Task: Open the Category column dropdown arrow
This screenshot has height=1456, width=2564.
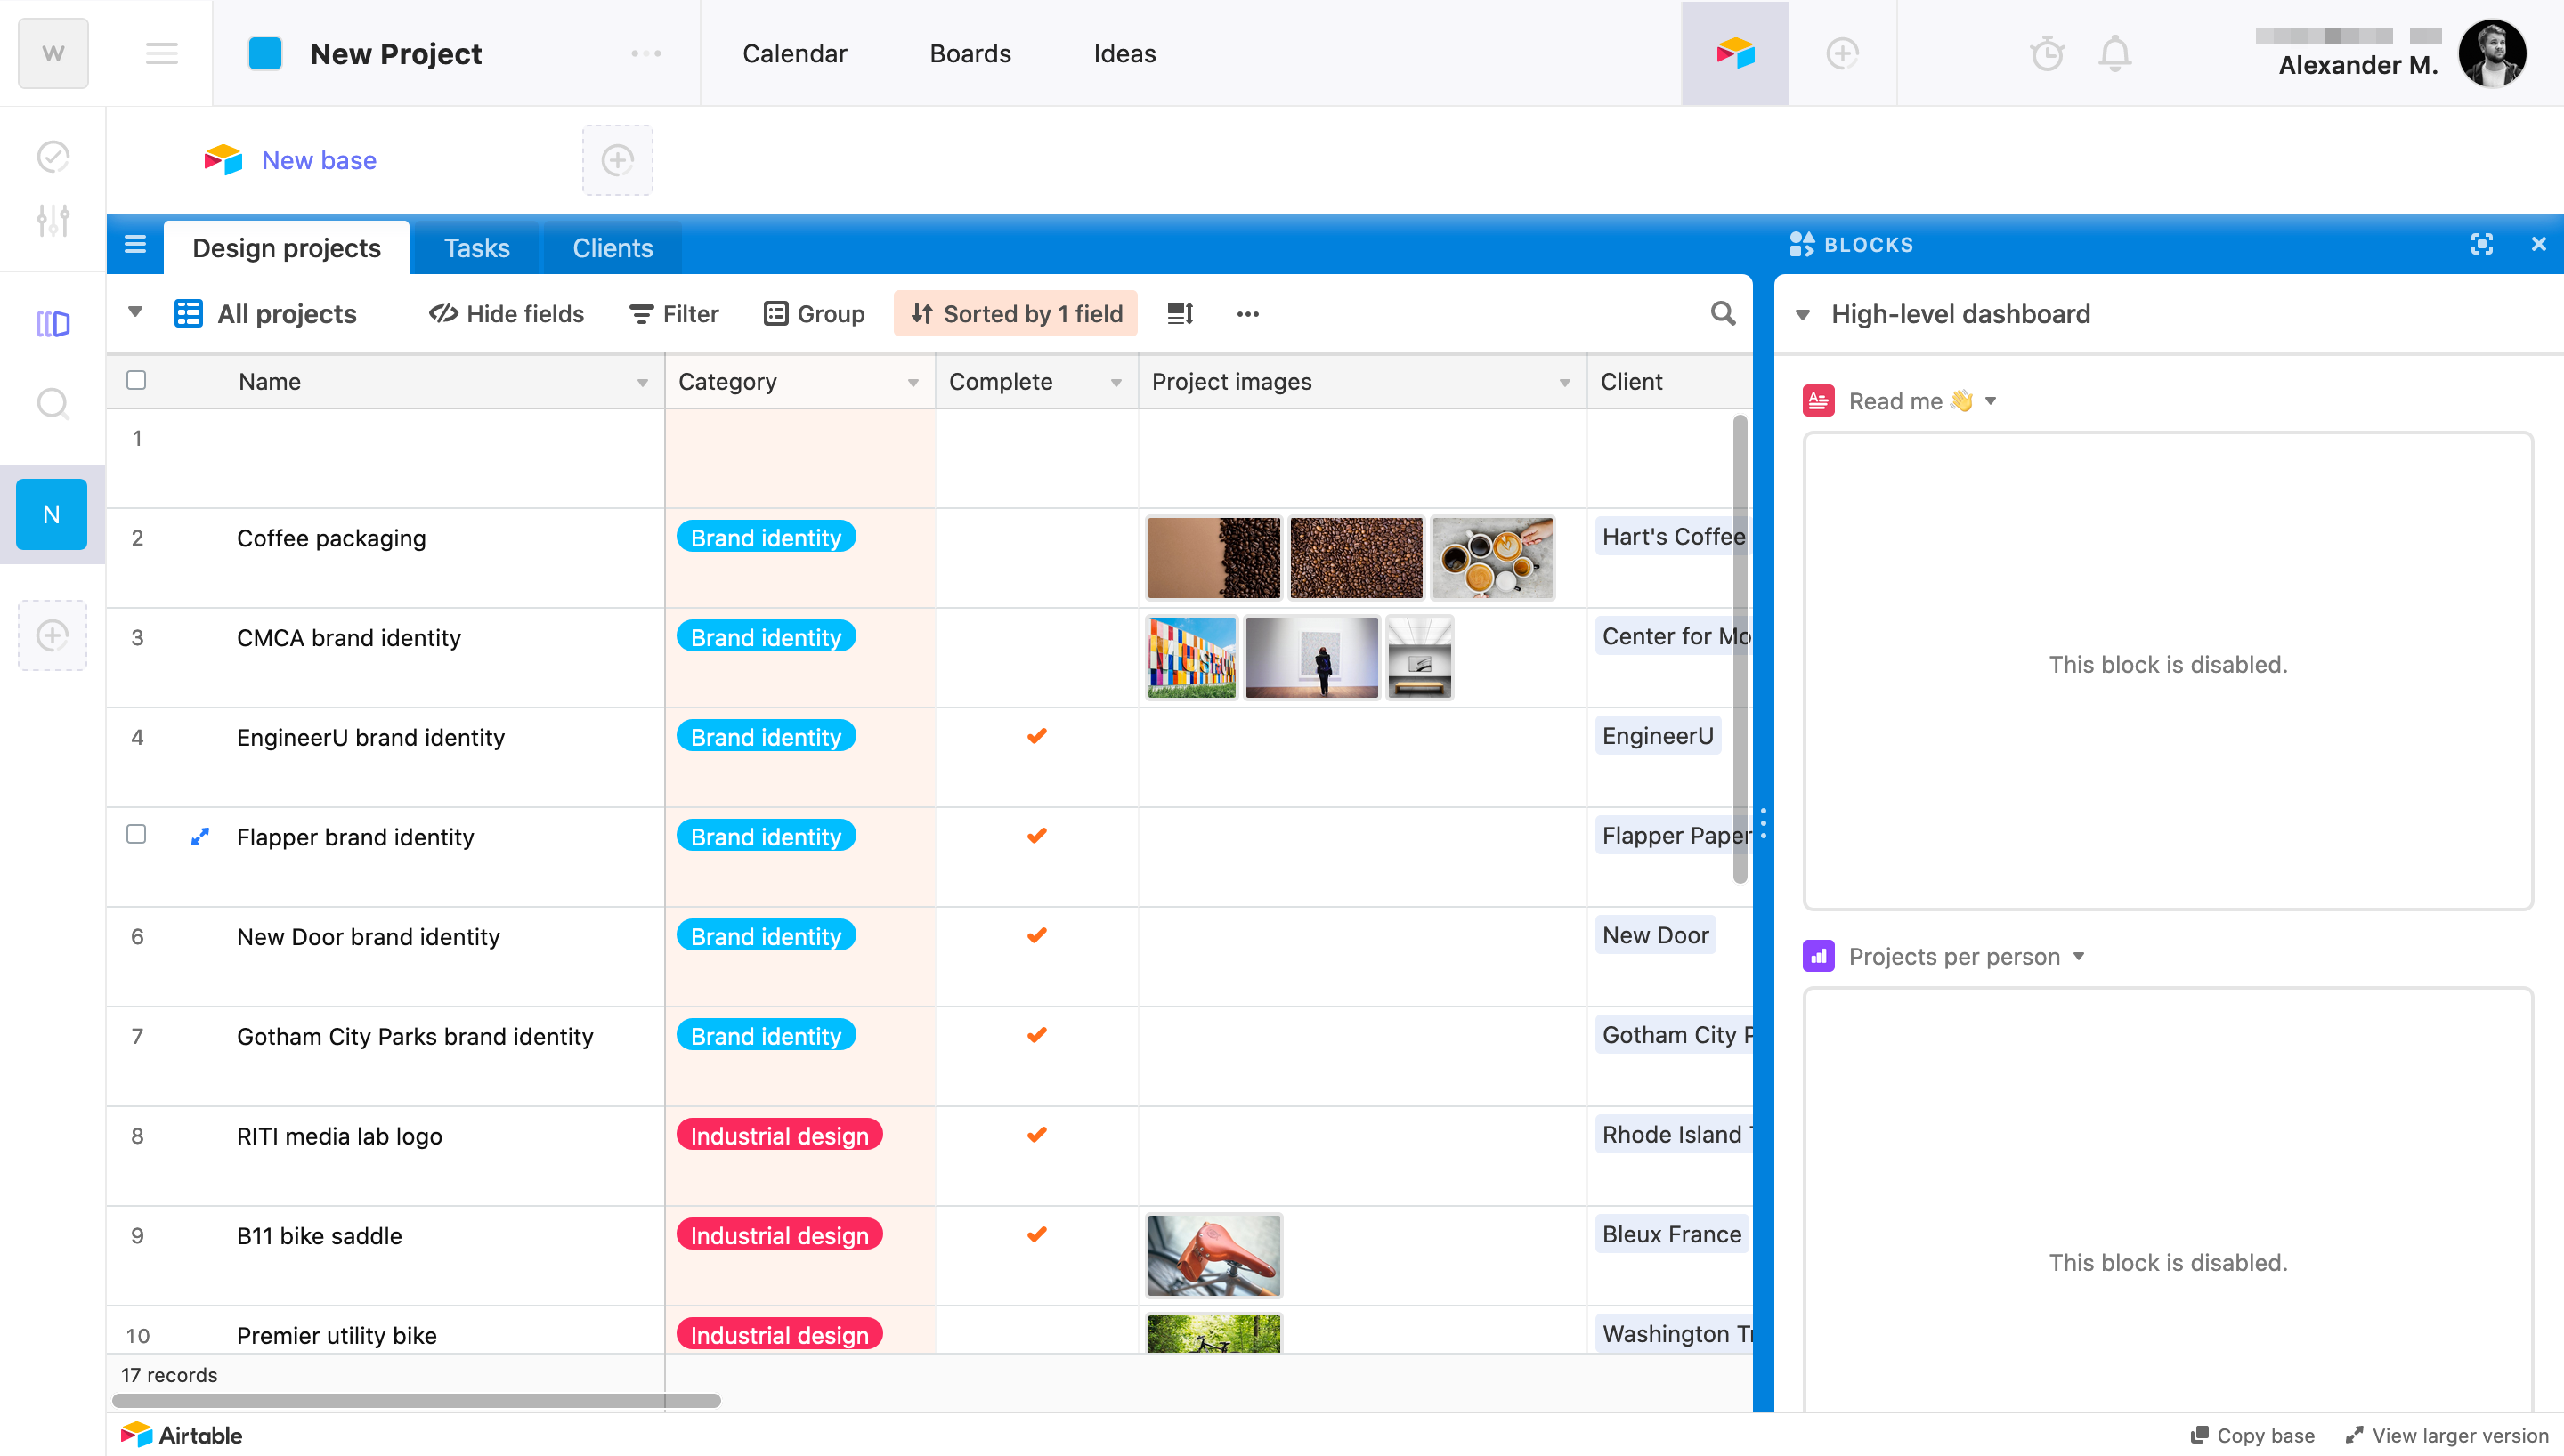Action: pos(913,383)
